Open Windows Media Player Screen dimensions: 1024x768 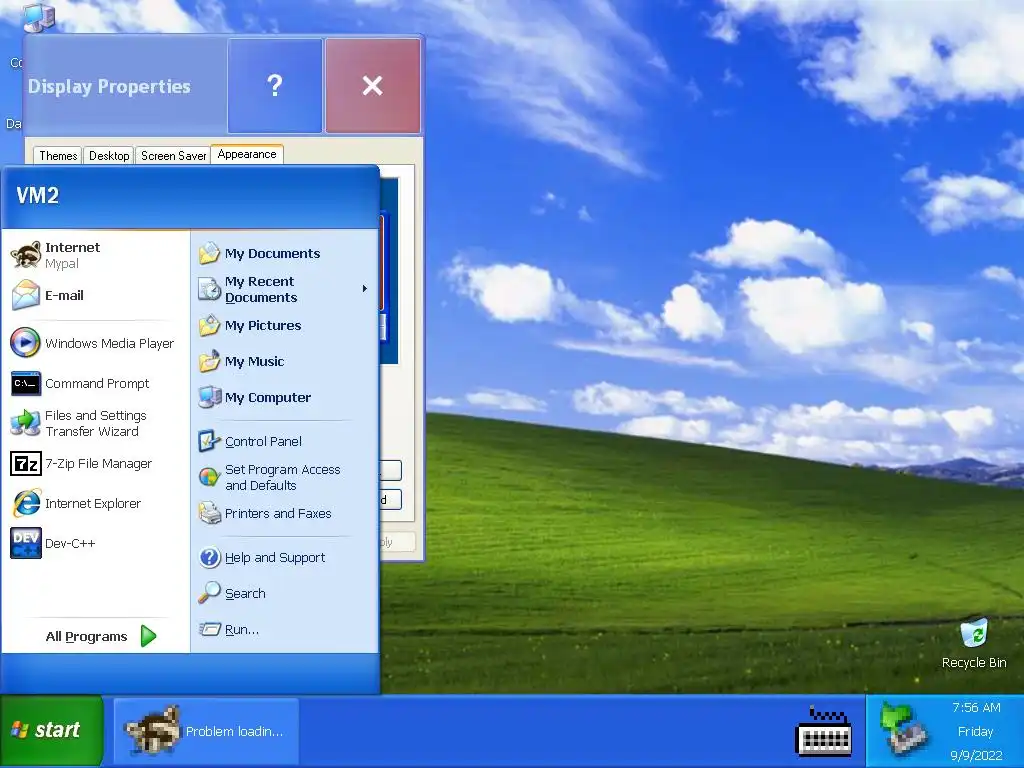coord(95,344)
